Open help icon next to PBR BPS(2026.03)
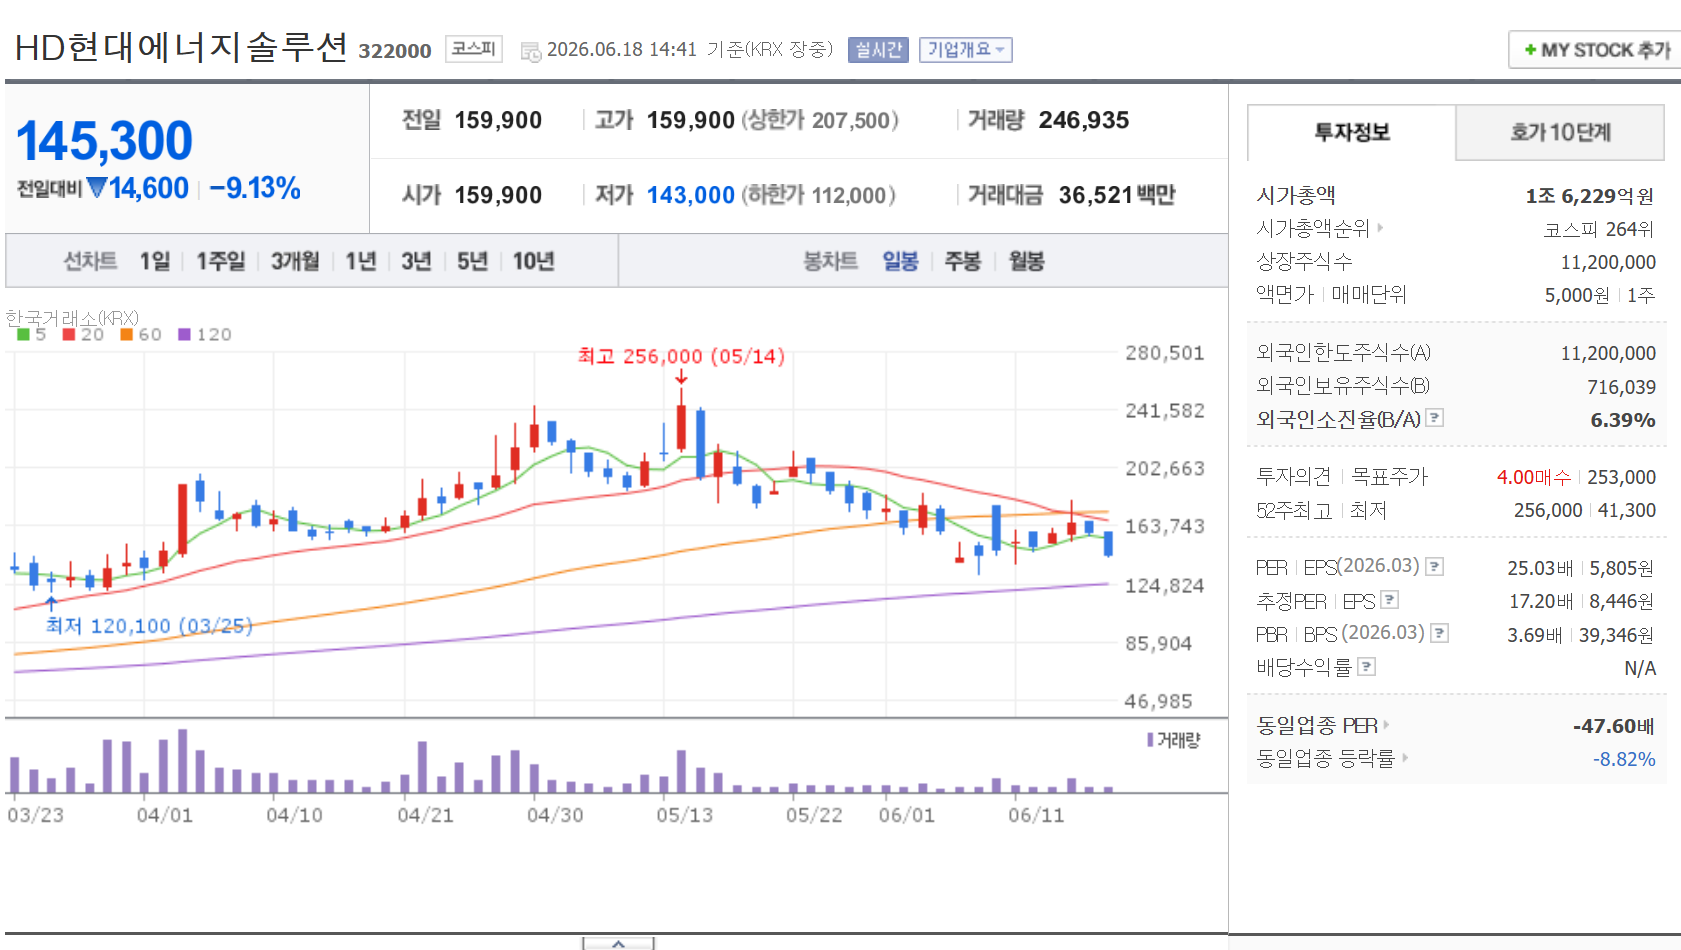Image resolution: width=1681 pixels, height=950 pixels. pyautogui.click(x=1439, y=633)
